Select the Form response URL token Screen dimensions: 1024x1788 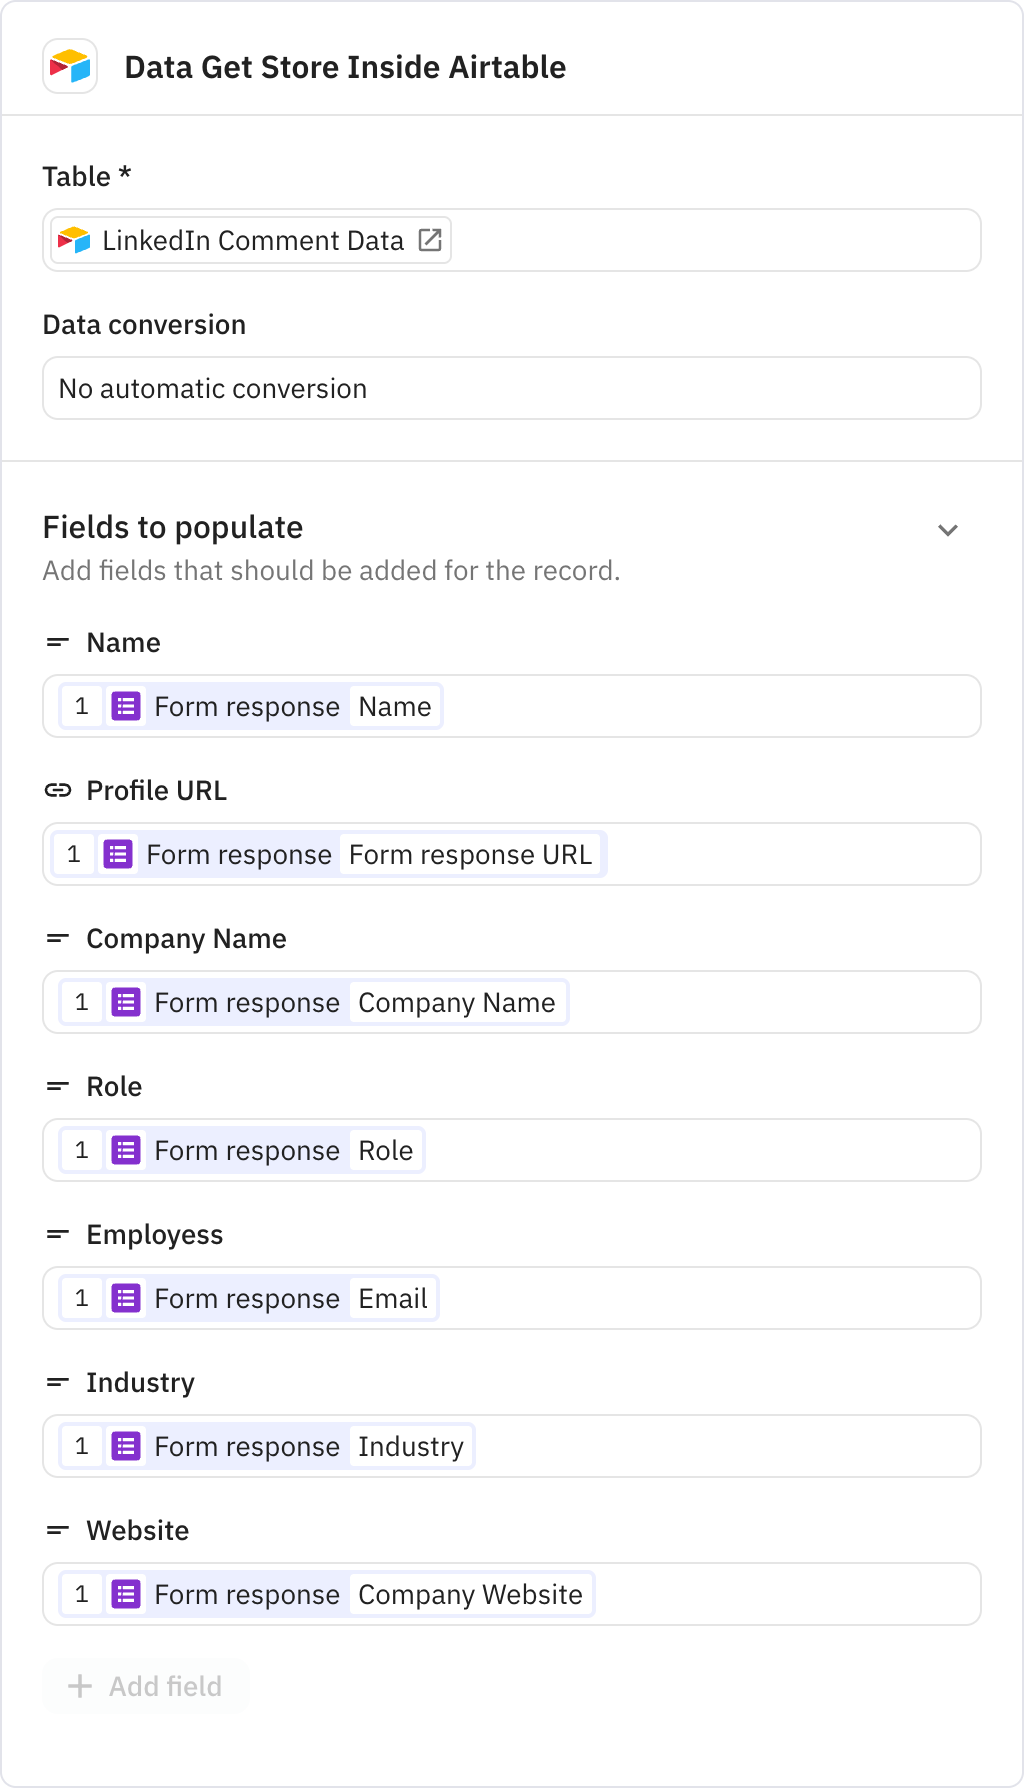click(x=329, y=854)
